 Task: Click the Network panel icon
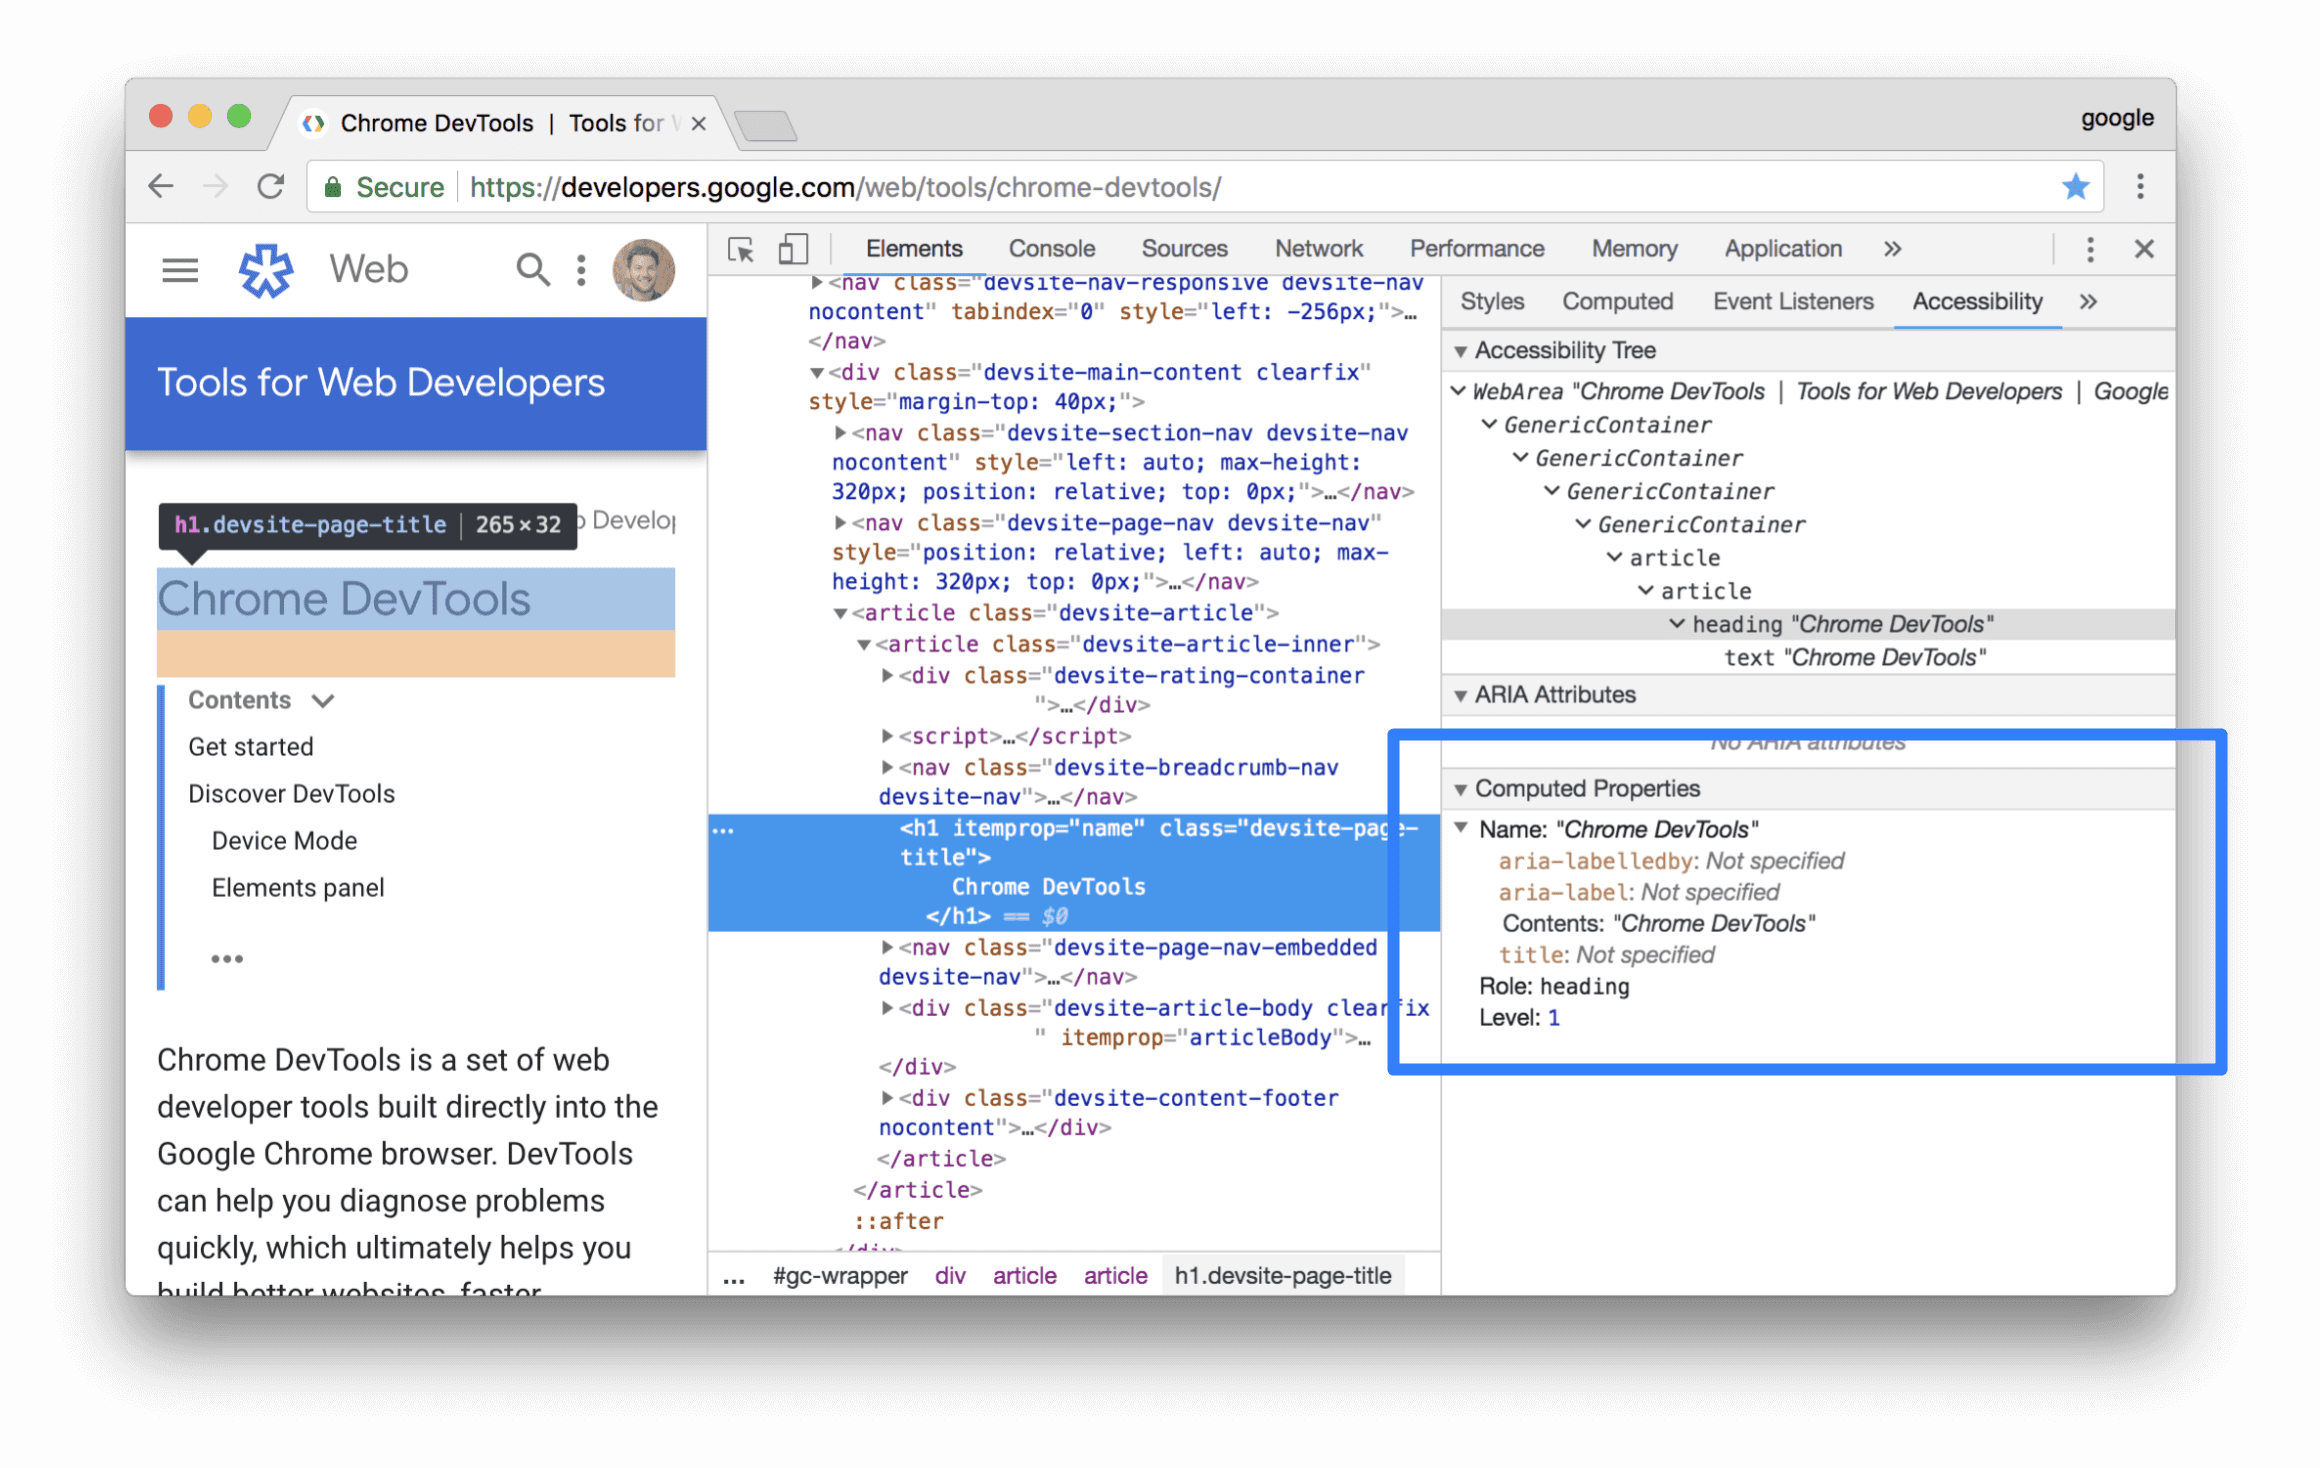coord(1317,249)
